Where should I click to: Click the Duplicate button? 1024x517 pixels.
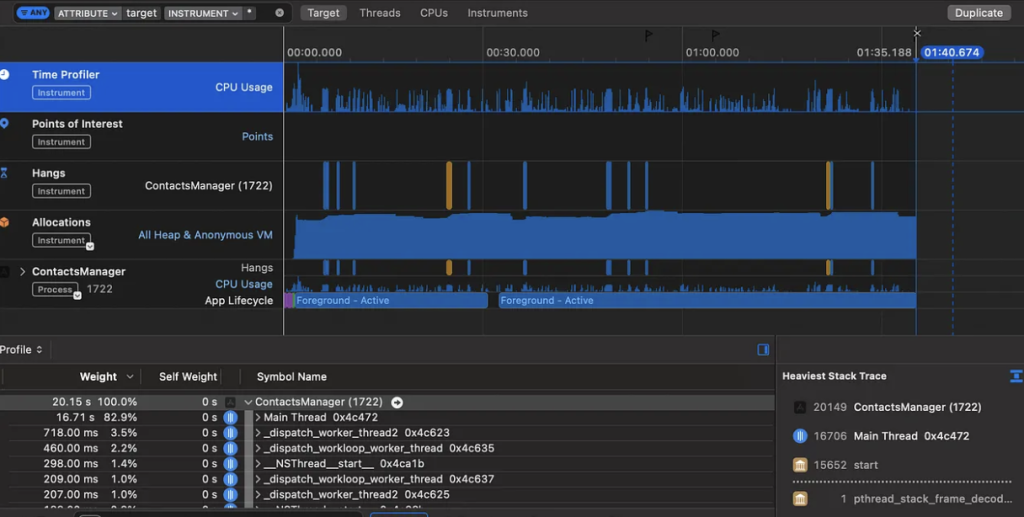pyautogui.click(x=978, y=13)
